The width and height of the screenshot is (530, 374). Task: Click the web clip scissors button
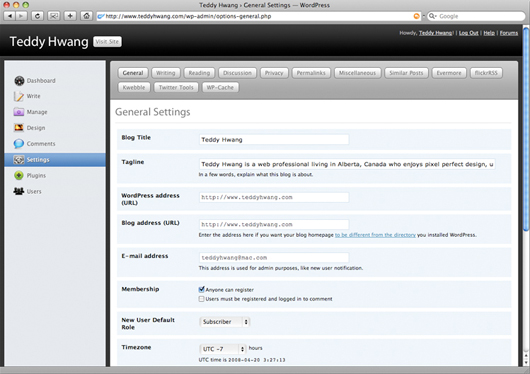(x=54, y=16)
